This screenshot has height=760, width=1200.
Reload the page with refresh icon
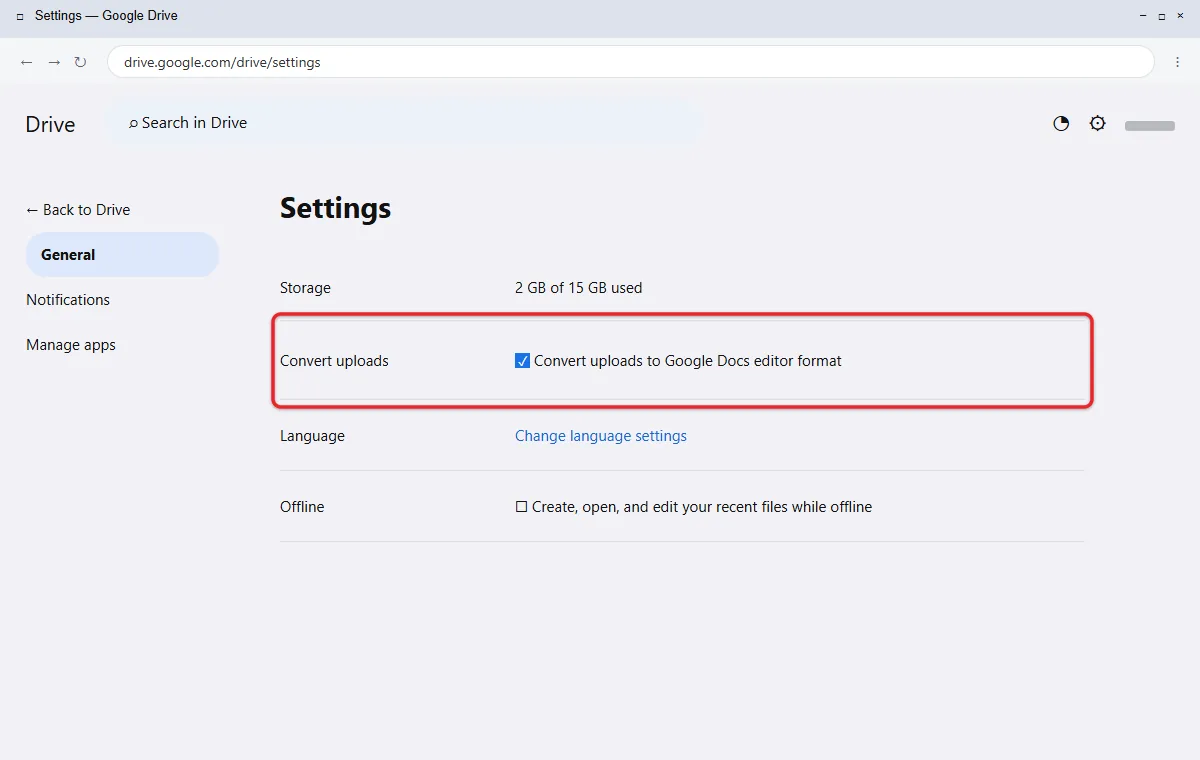tap(81, 62)
